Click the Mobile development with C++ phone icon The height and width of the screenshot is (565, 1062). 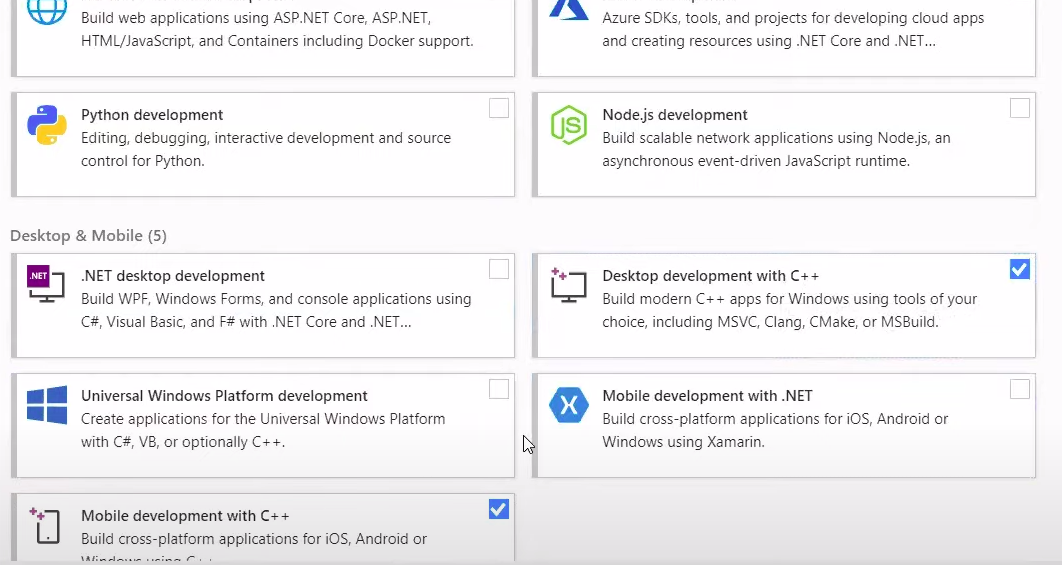(45, 525)
